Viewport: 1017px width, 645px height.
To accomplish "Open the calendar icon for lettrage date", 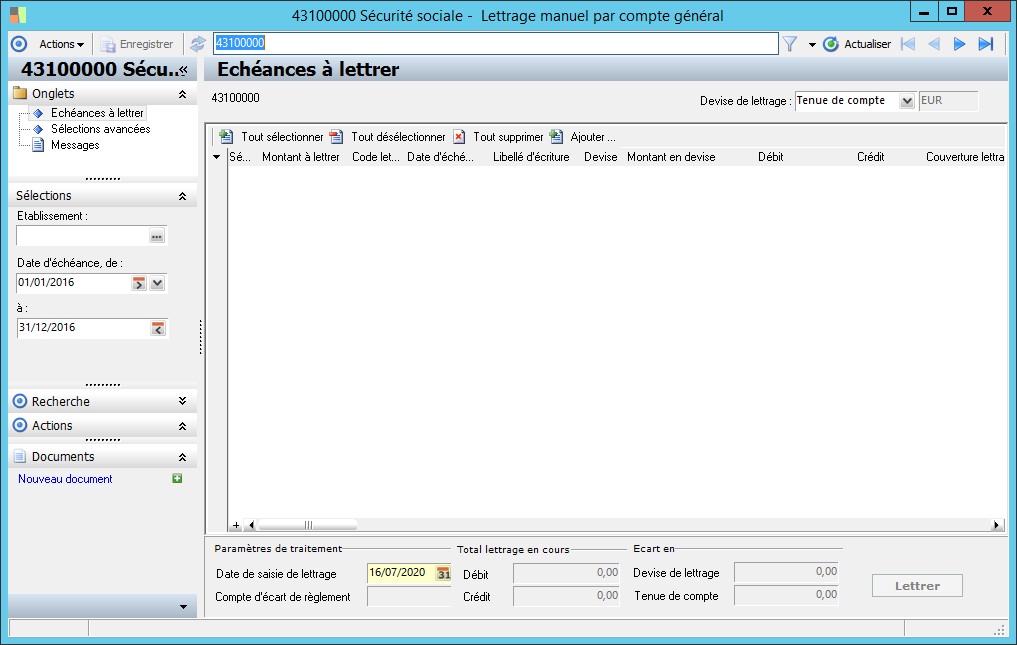I will tap(443, 574).
